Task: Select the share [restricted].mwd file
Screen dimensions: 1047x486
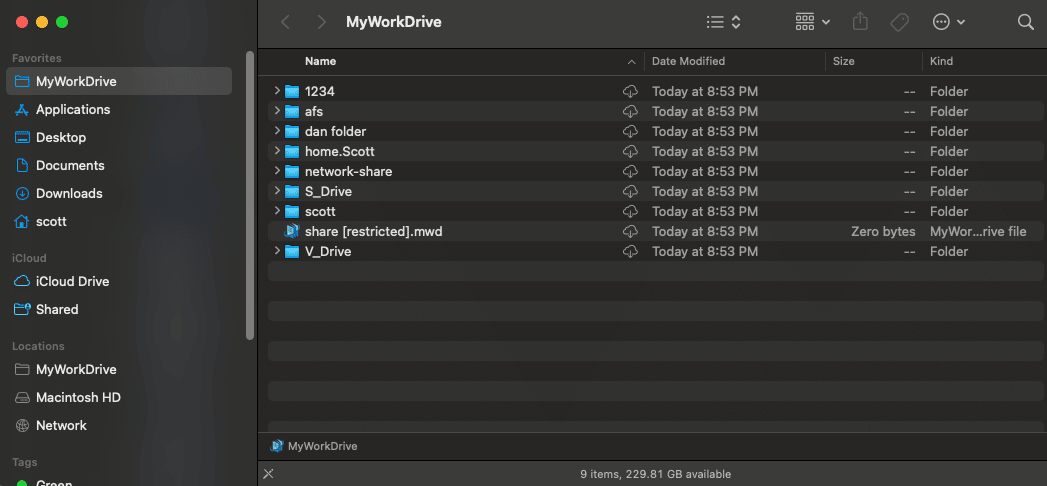Action: 373,231
